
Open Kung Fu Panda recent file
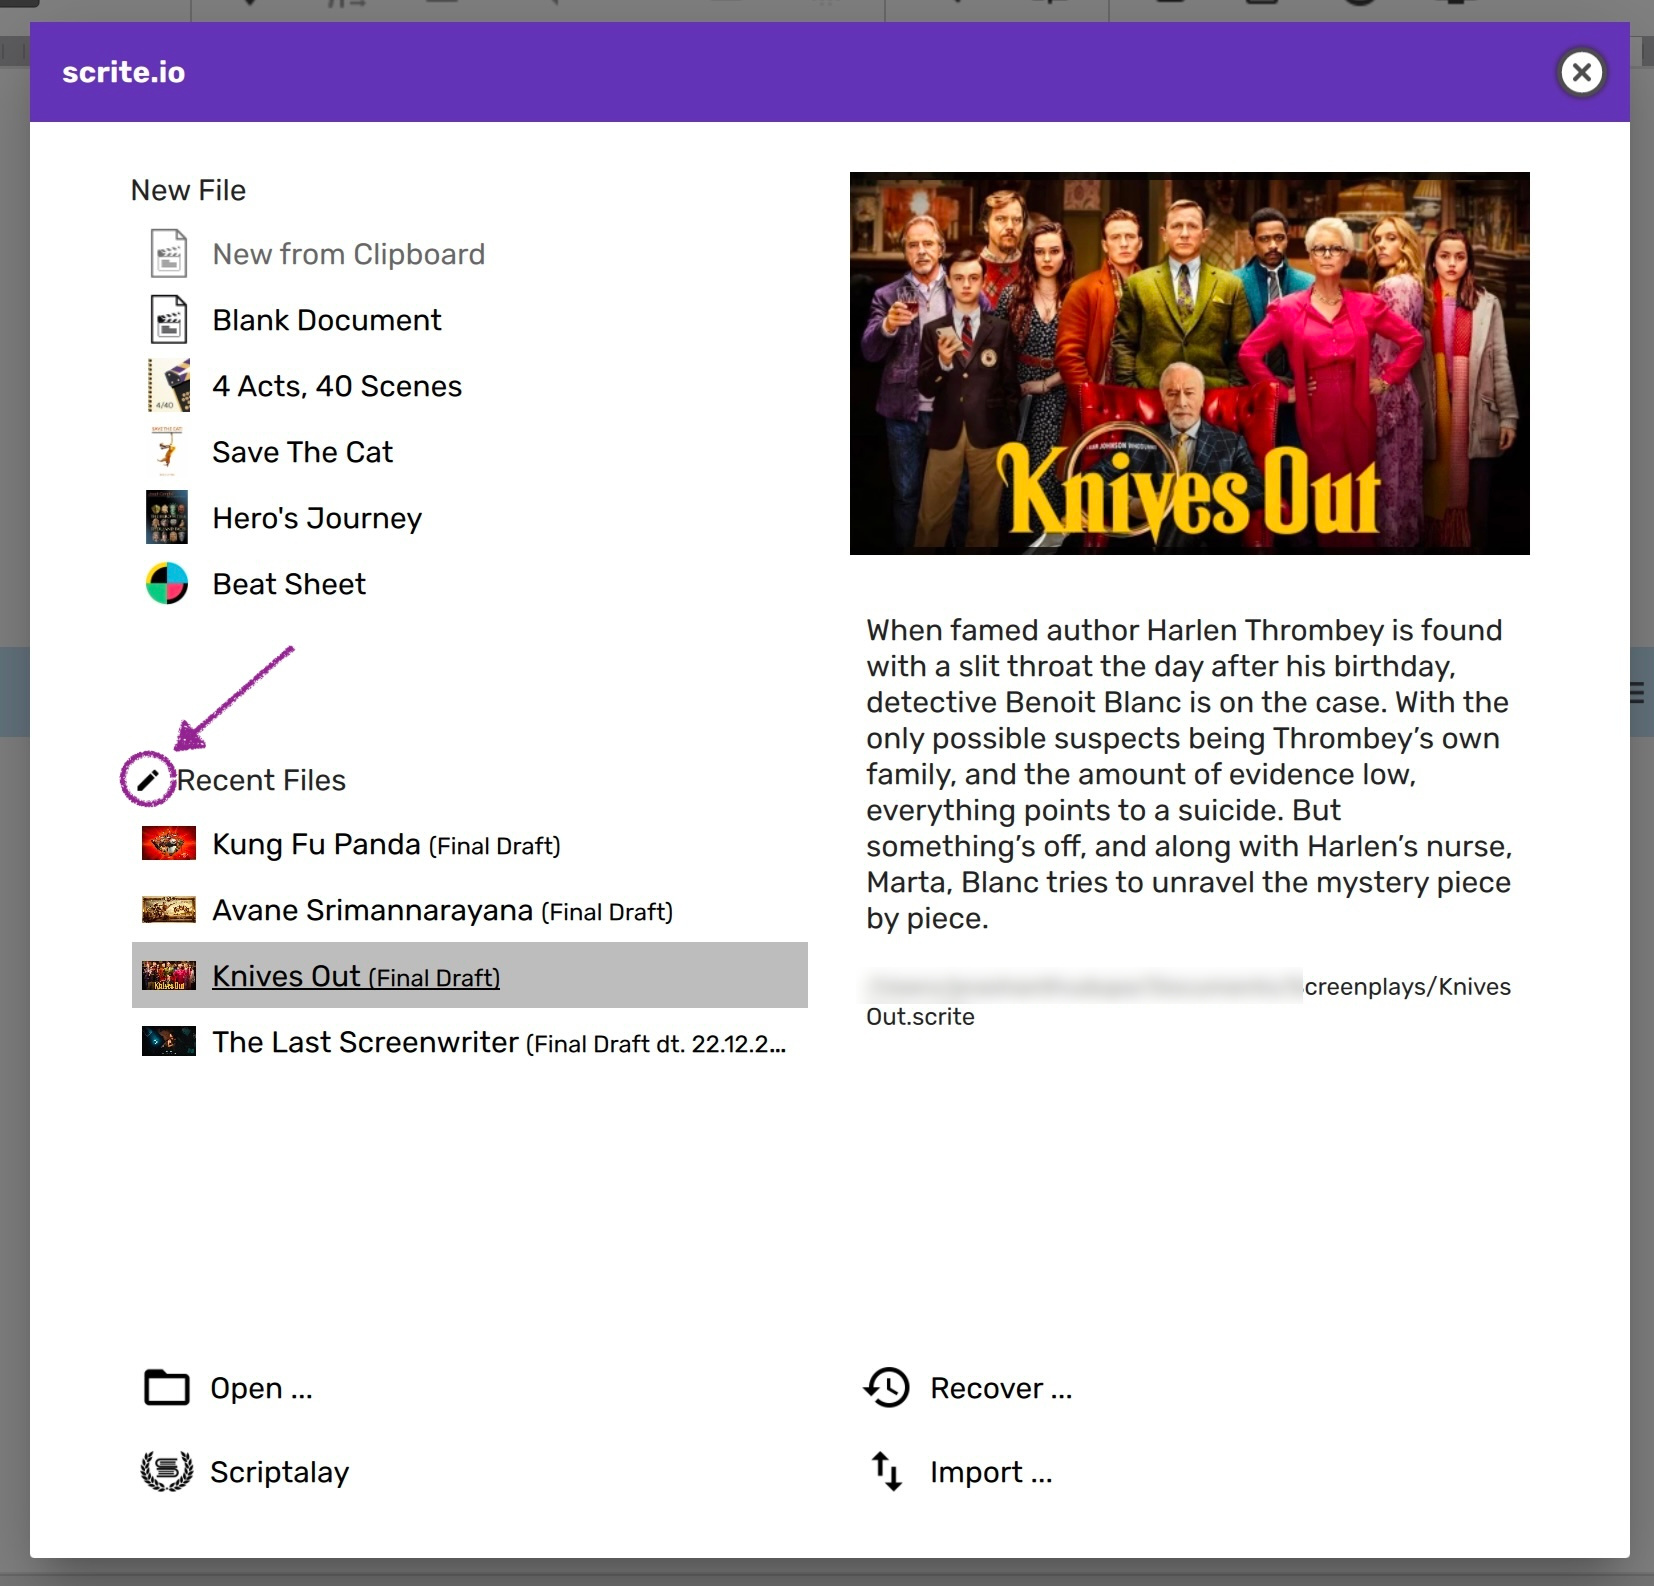[386, 845]
